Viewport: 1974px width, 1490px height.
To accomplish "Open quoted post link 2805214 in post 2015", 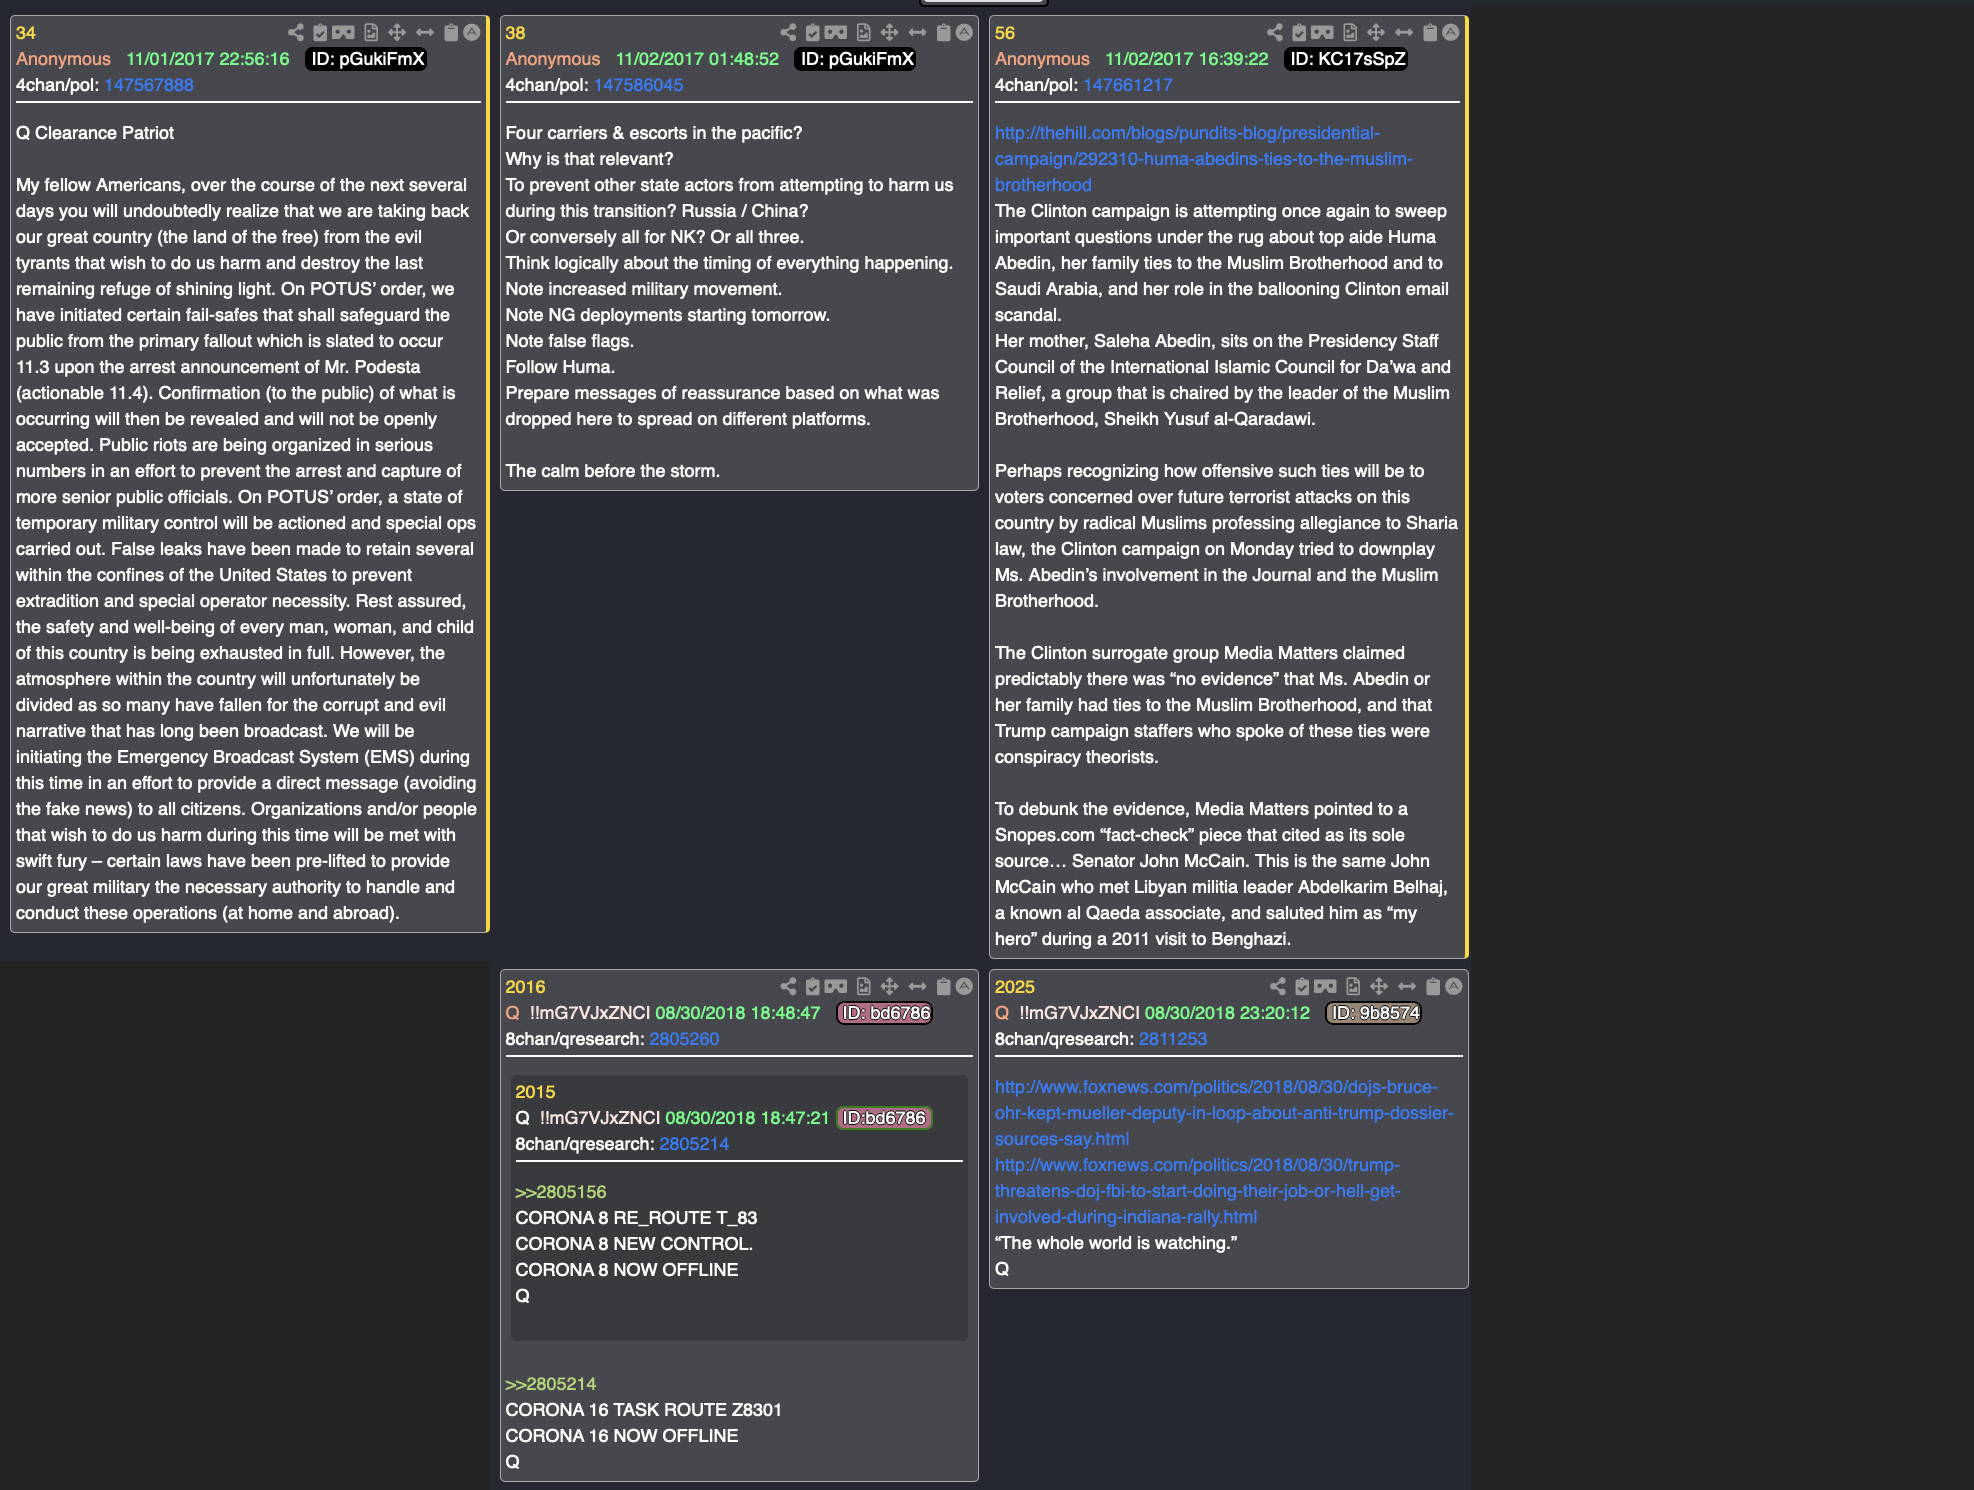I will [x=694, y=1144].
